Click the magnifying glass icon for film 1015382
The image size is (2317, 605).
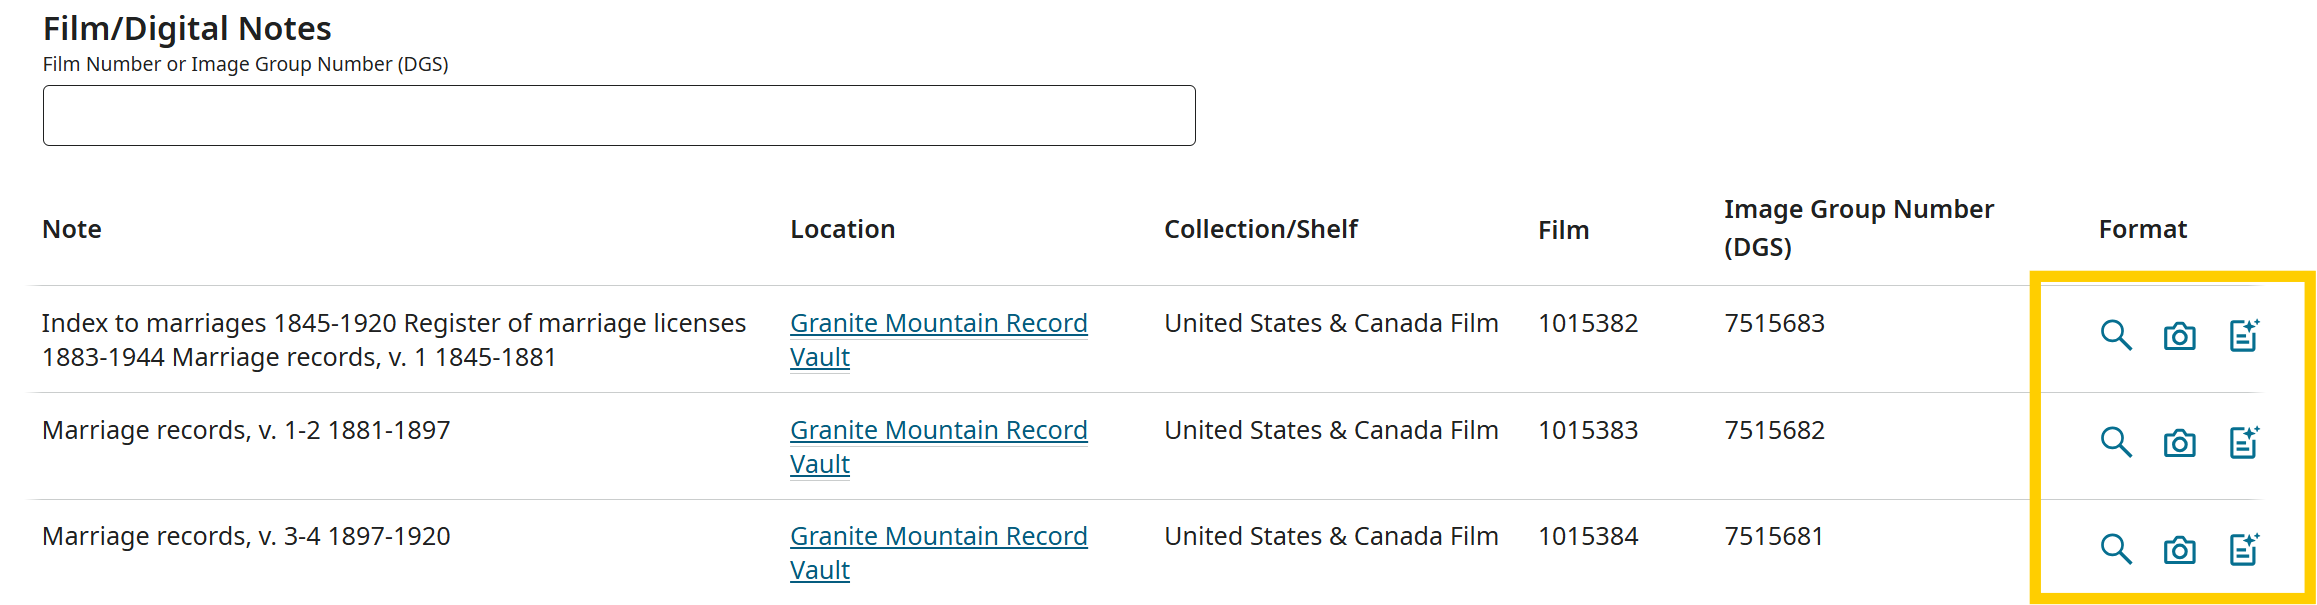click(2115, 335)
